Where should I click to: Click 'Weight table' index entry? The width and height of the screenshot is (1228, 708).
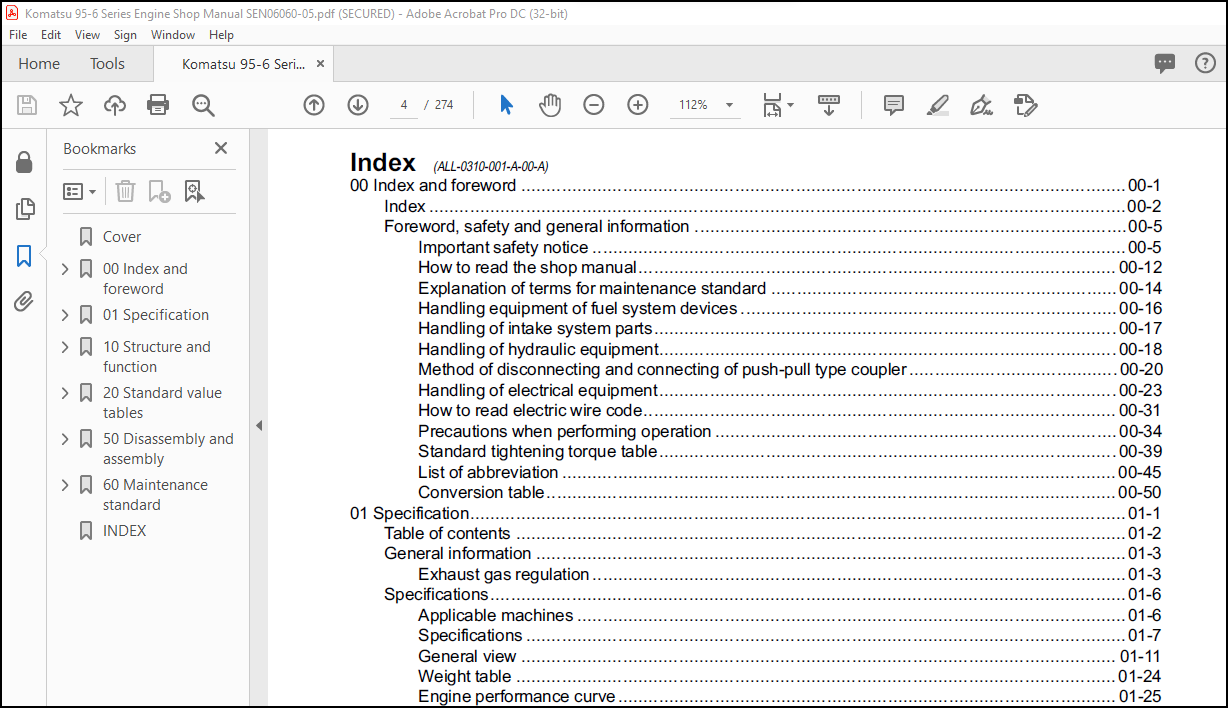[465, 676]
